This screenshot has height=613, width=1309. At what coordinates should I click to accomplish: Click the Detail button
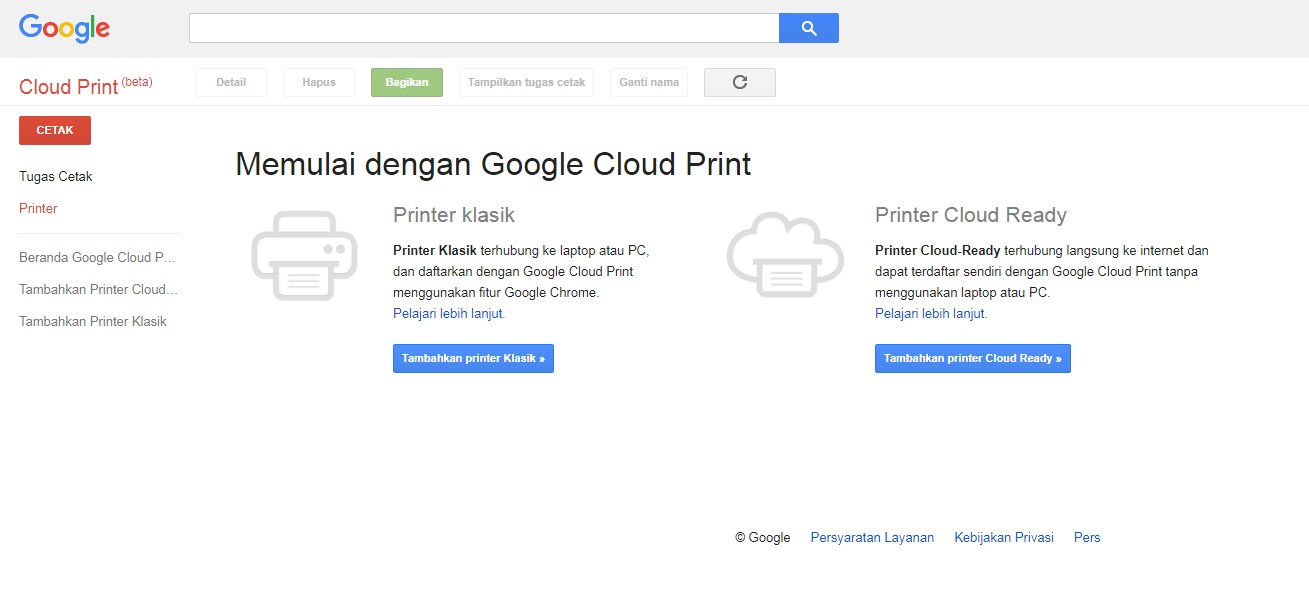[230, 83]
